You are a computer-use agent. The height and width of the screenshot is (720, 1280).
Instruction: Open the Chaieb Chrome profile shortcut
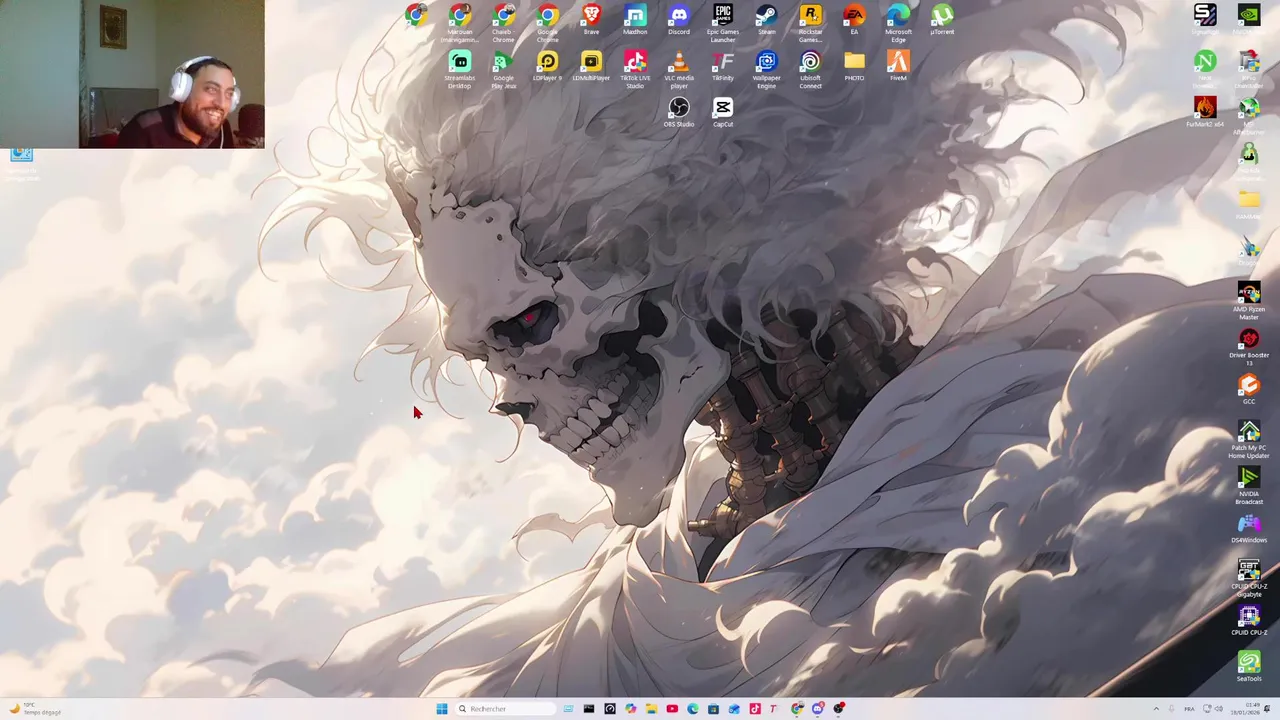503,23
